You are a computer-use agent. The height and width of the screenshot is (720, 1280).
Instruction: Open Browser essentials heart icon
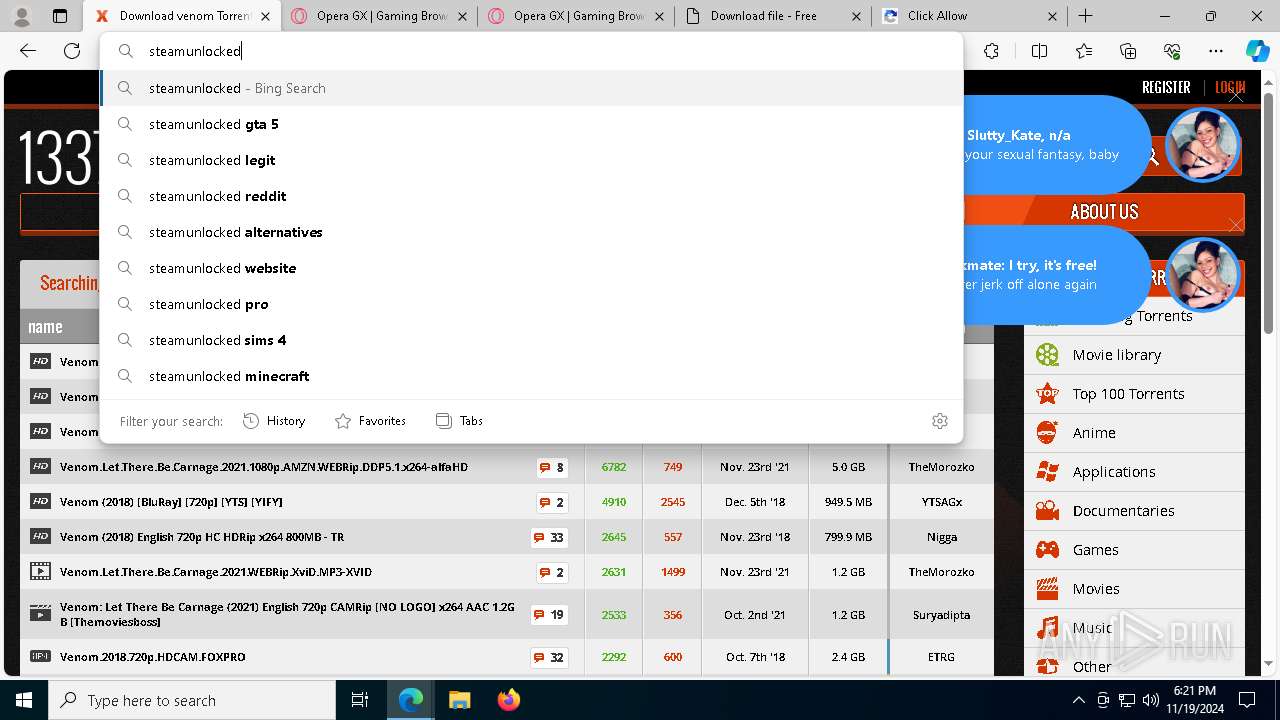click(x=1172, y=51)
